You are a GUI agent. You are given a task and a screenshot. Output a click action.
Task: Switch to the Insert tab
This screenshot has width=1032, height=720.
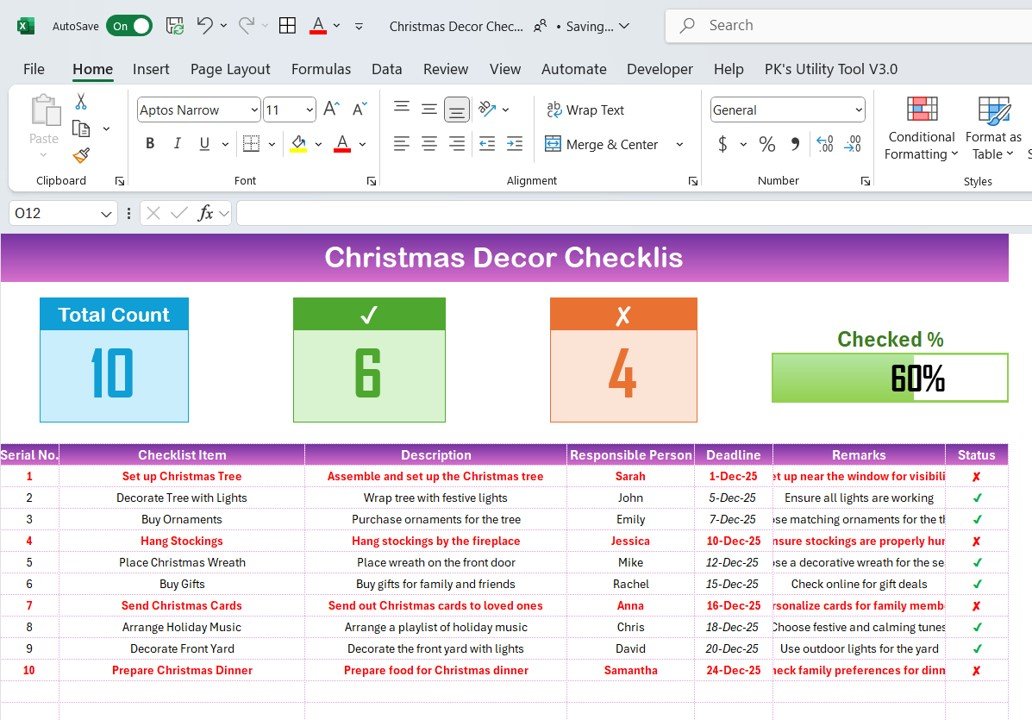(x=151, y=69)
